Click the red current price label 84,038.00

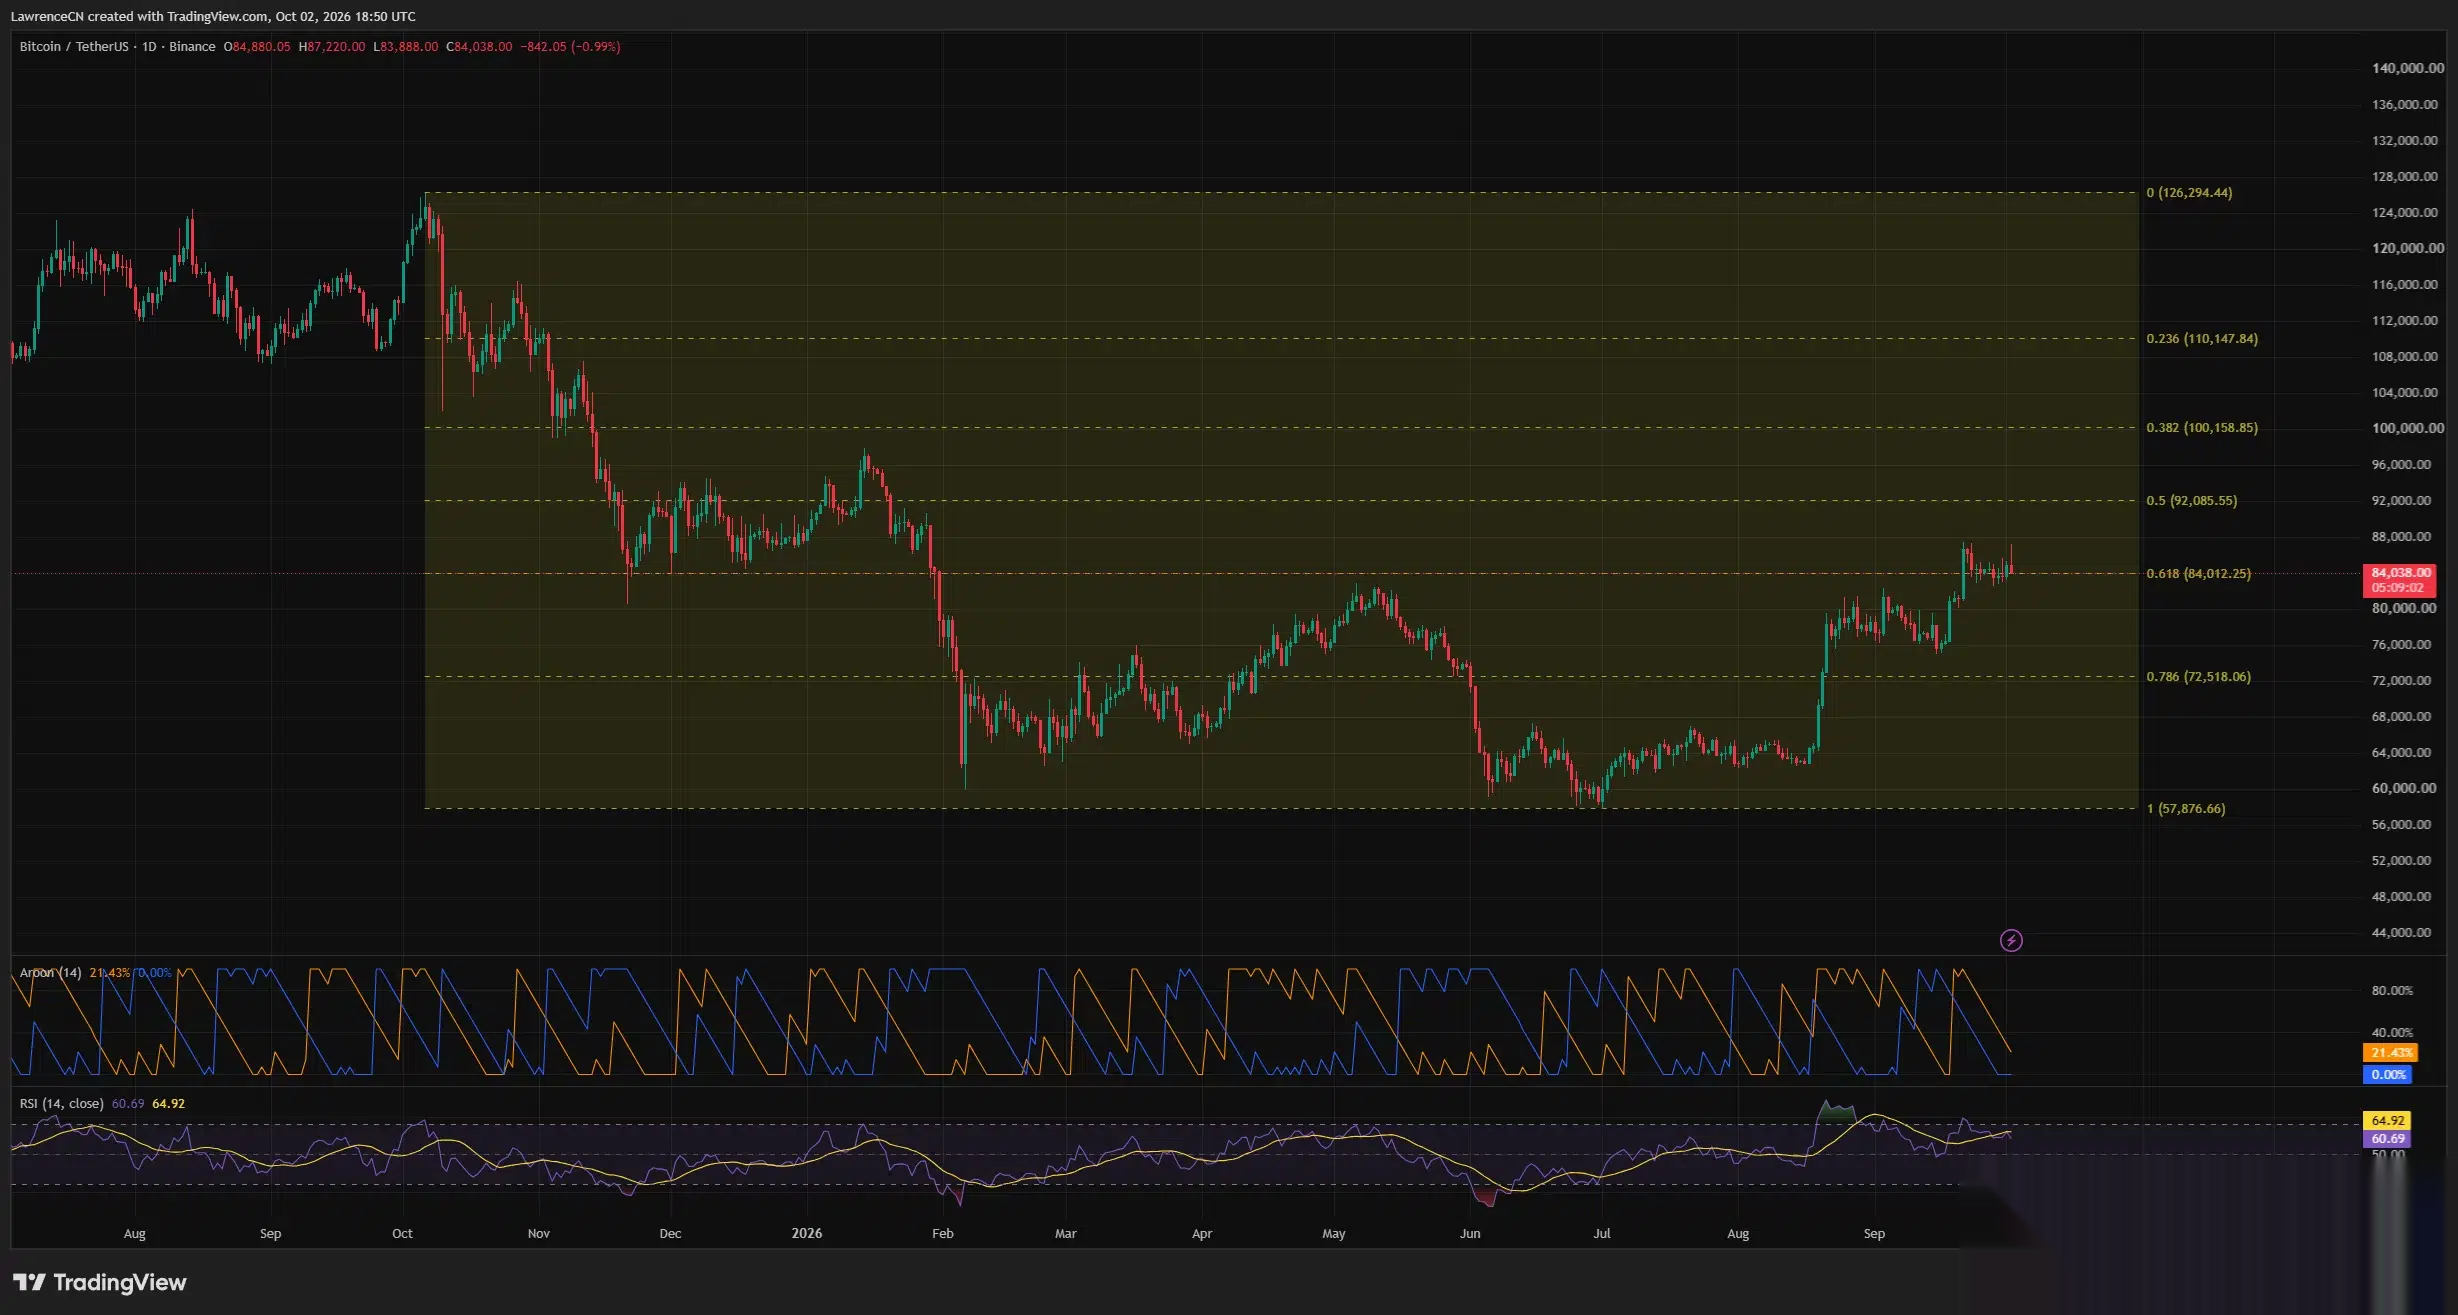click(x=2398, y=580)
